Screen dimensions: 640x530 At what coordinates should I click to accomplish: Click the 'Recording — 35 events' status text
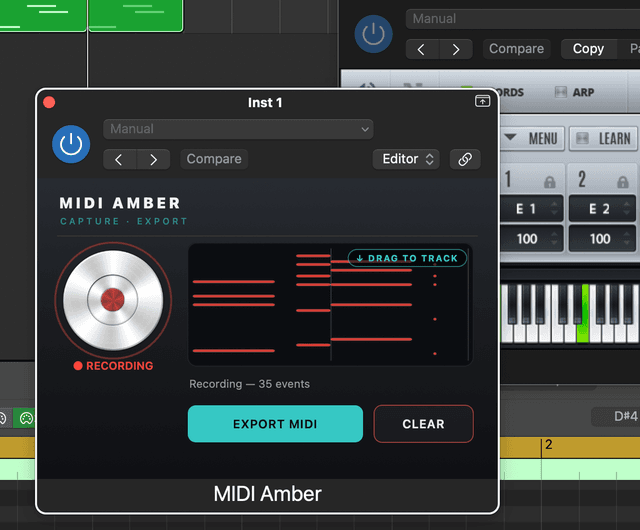[249, 384]
